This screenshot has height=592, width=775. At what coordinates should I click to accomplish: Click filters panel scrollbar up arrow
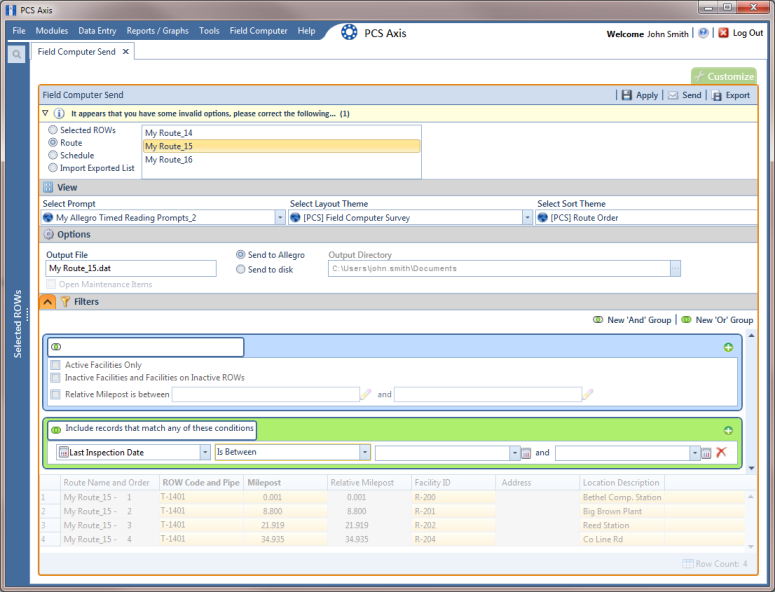[751, 336]
